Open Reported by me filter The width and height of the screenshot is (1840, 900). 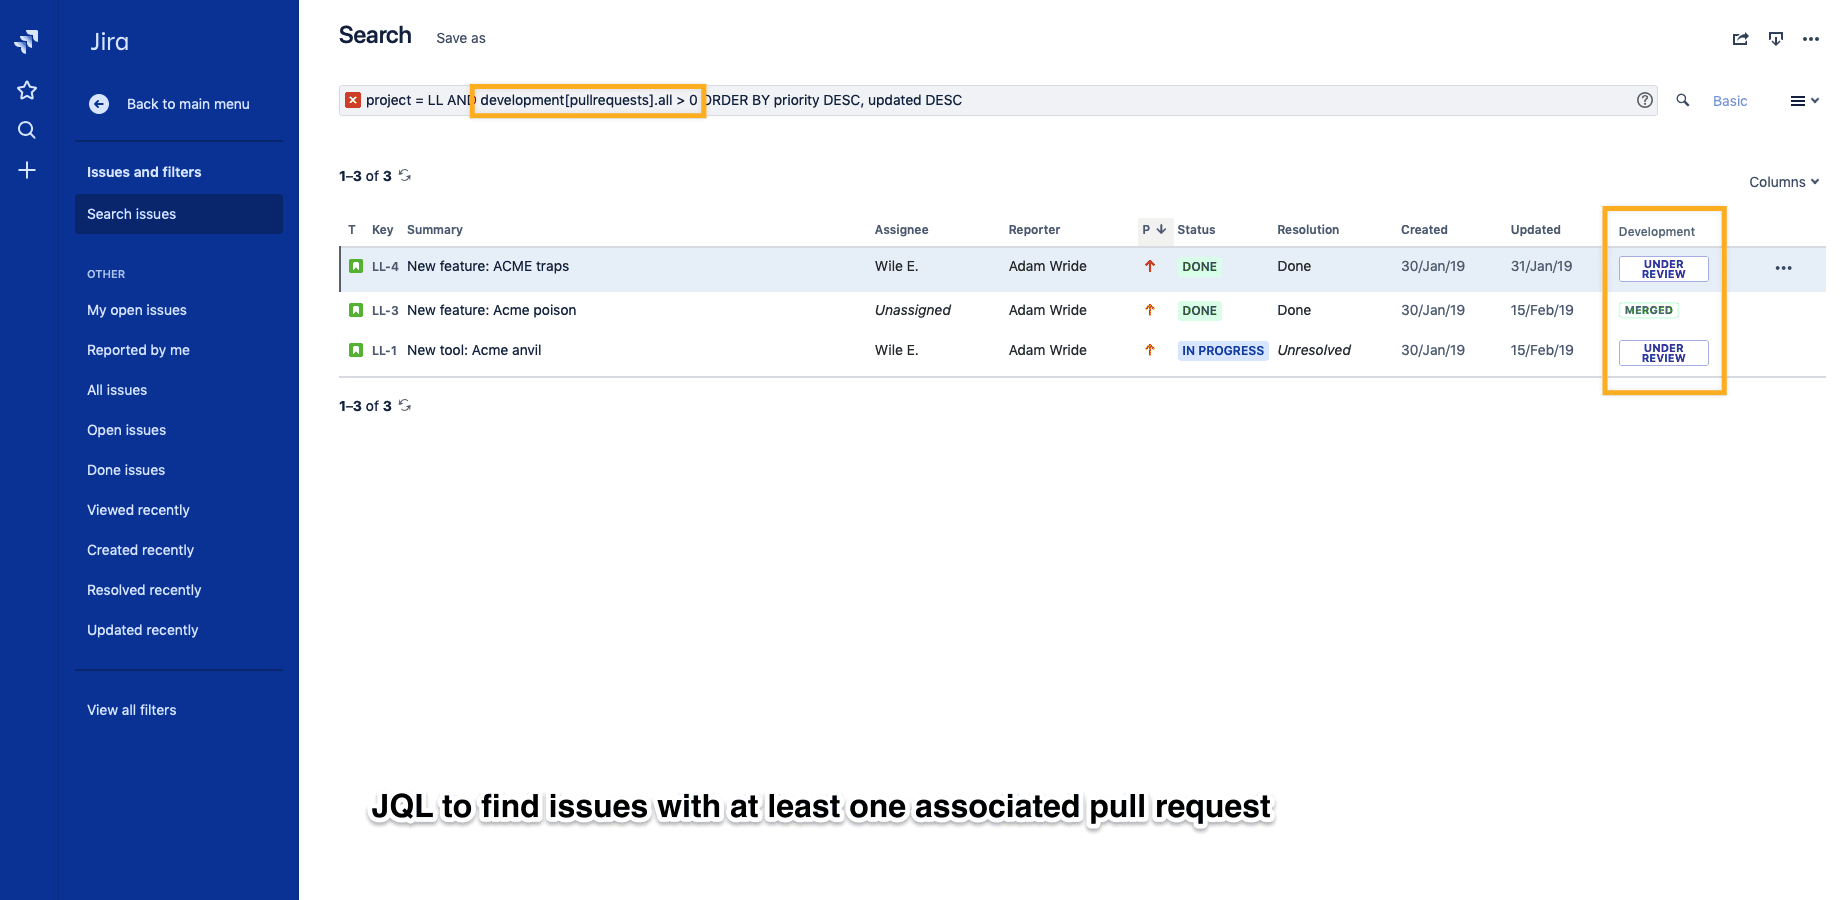138,350
